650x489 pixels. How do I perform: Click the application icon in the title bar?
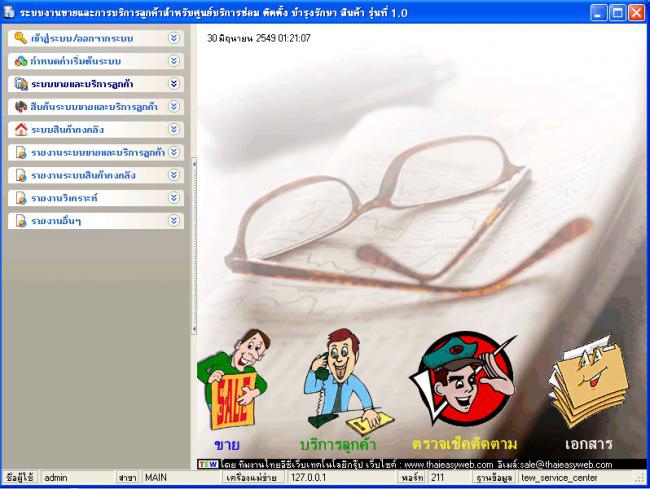pyautogui.click(x=9, y=12)
